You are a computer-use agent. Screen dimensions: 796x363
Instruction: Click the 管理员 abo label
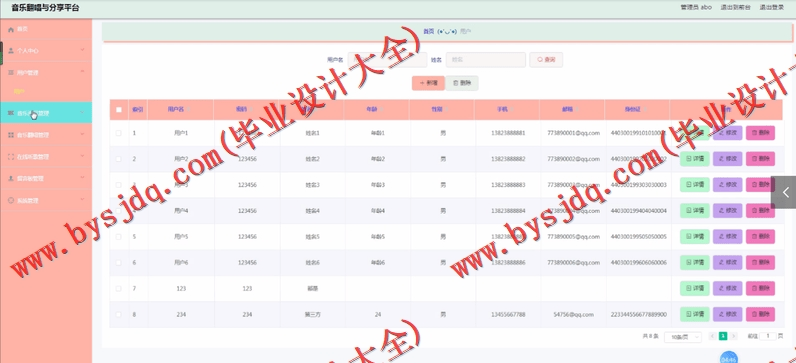tap(696, 8)
